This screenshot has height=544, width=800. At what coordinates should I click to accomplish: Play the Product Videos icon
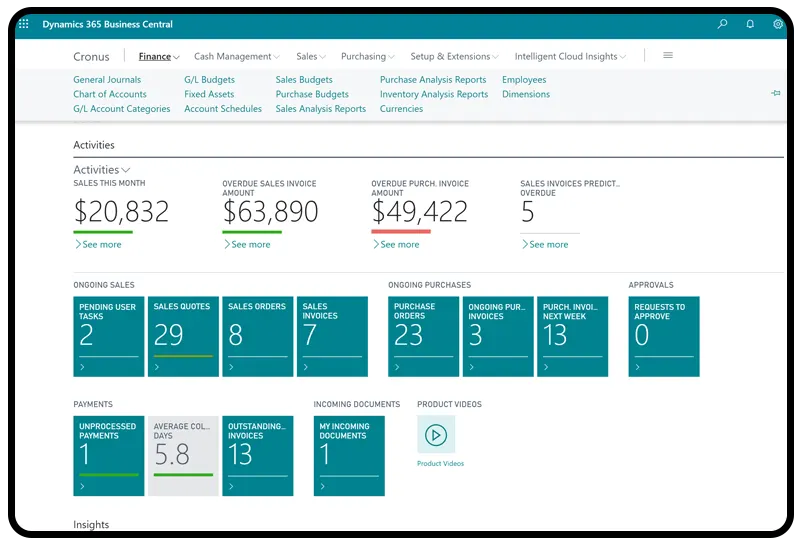coord(435,435)
